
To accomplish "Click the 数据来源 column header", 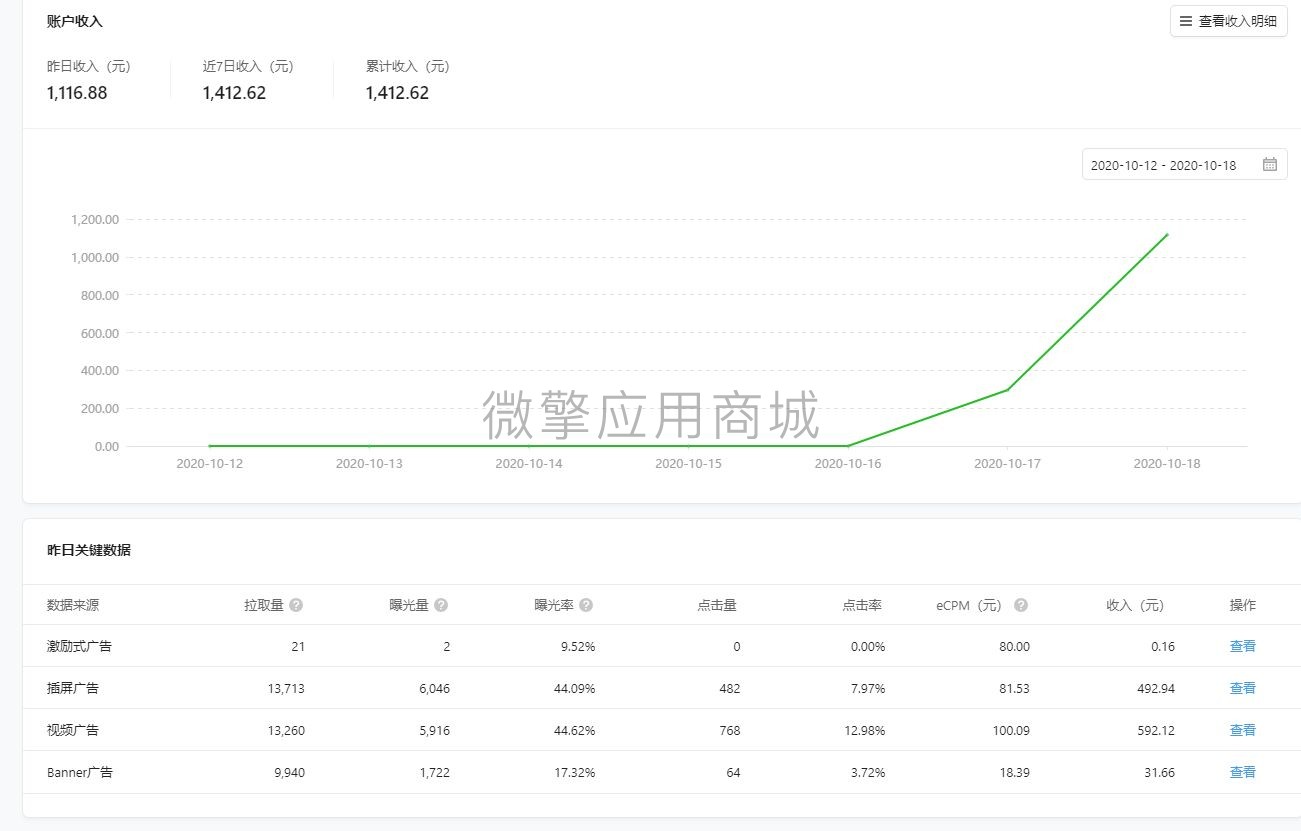I will pyautogui.click(x=73, y=605).
